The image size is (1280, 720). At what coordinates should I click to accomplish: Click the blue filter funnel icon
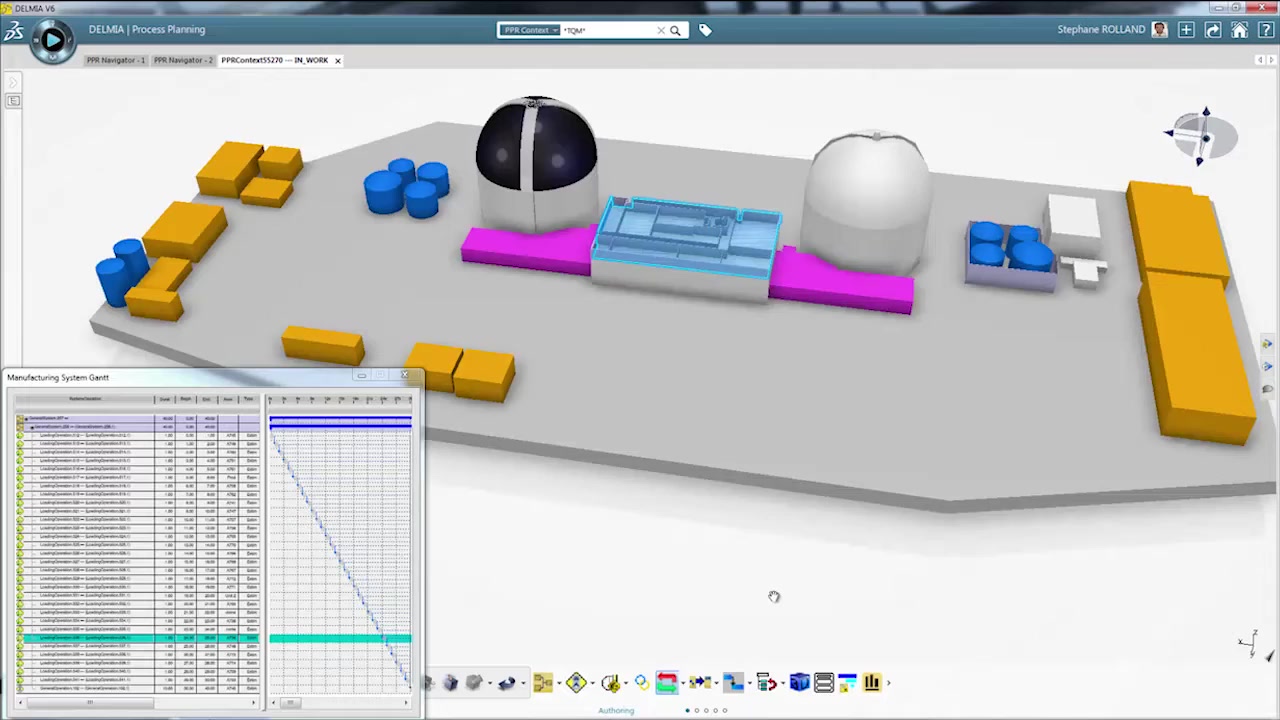(847, 683)
